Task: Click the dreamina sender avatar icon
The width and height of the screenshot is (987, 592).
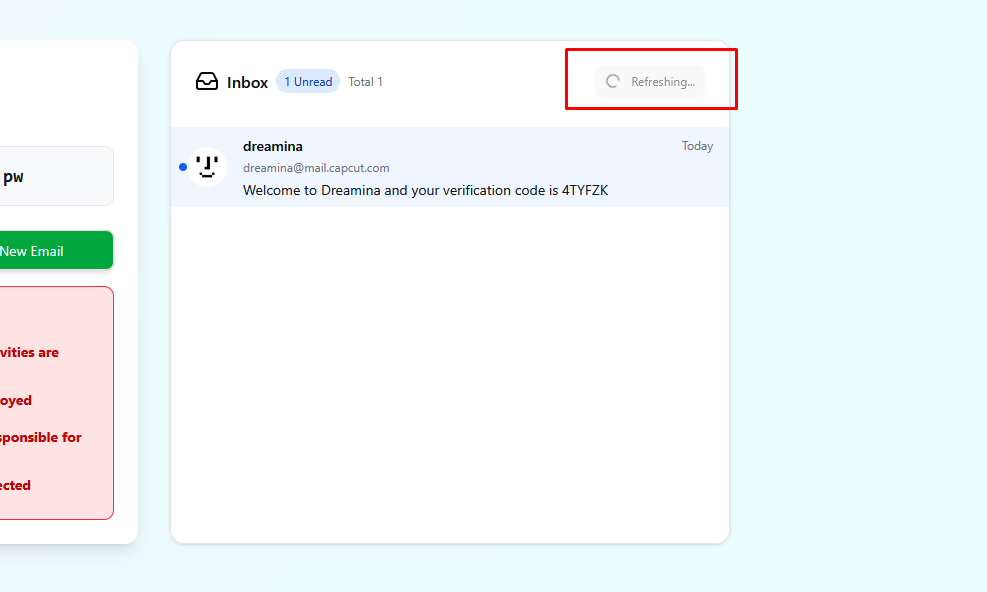Action: [x=207, y=166]
